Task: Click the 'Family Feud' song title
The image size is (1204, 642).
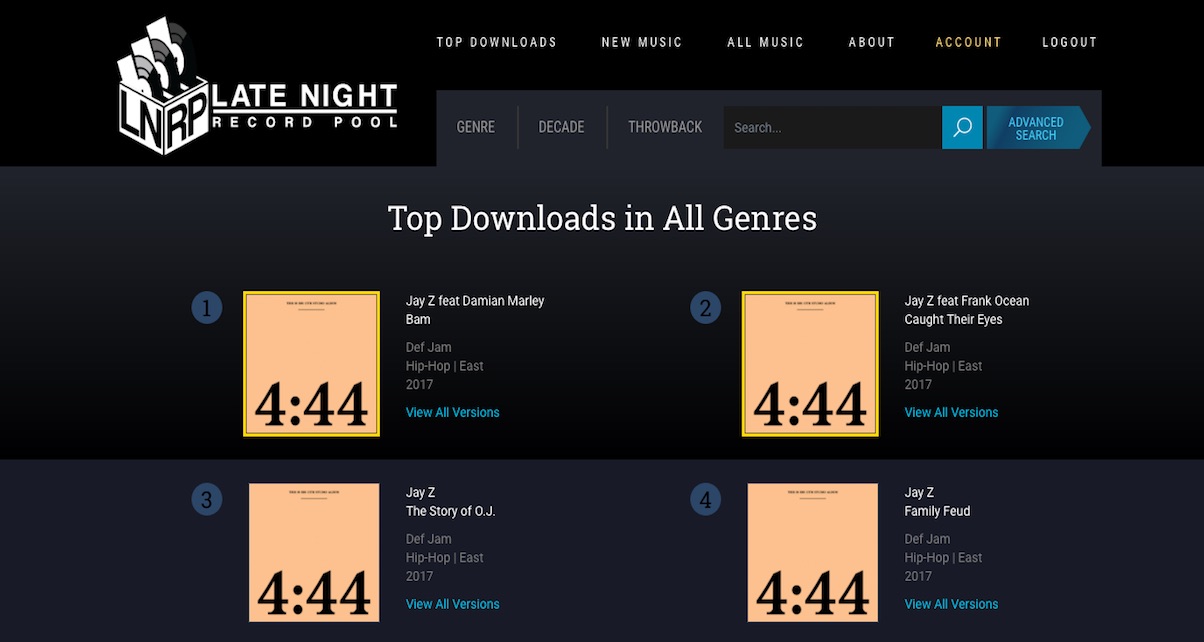Action: [938, 511]
